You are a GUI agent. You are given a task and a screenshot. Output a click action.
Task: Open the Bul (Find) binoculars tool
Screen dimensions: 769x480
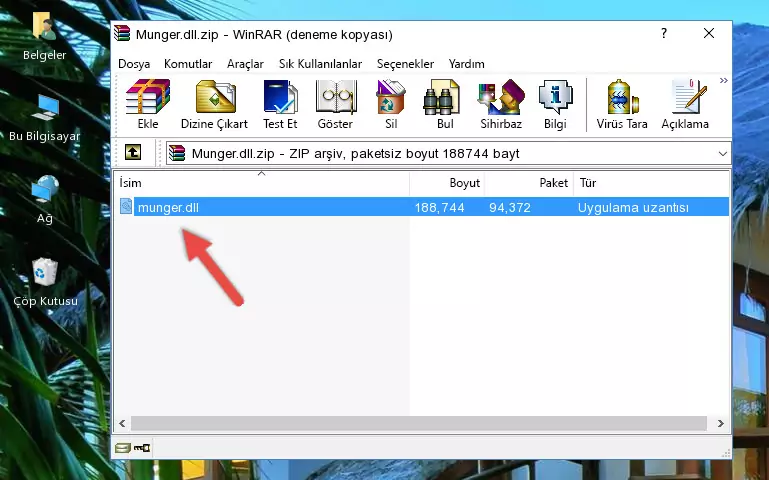[444, 104]
